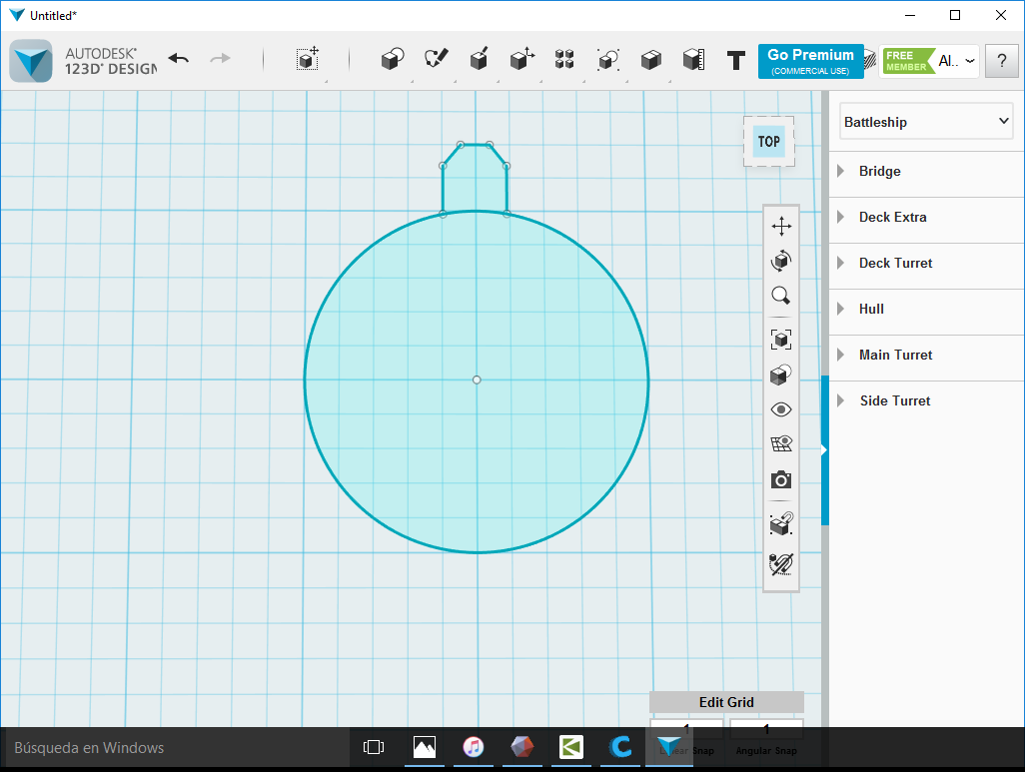Select the Zoom magnifier tool
The width and height of the screenshot is (1025, 772).
(x=781, y=295)
